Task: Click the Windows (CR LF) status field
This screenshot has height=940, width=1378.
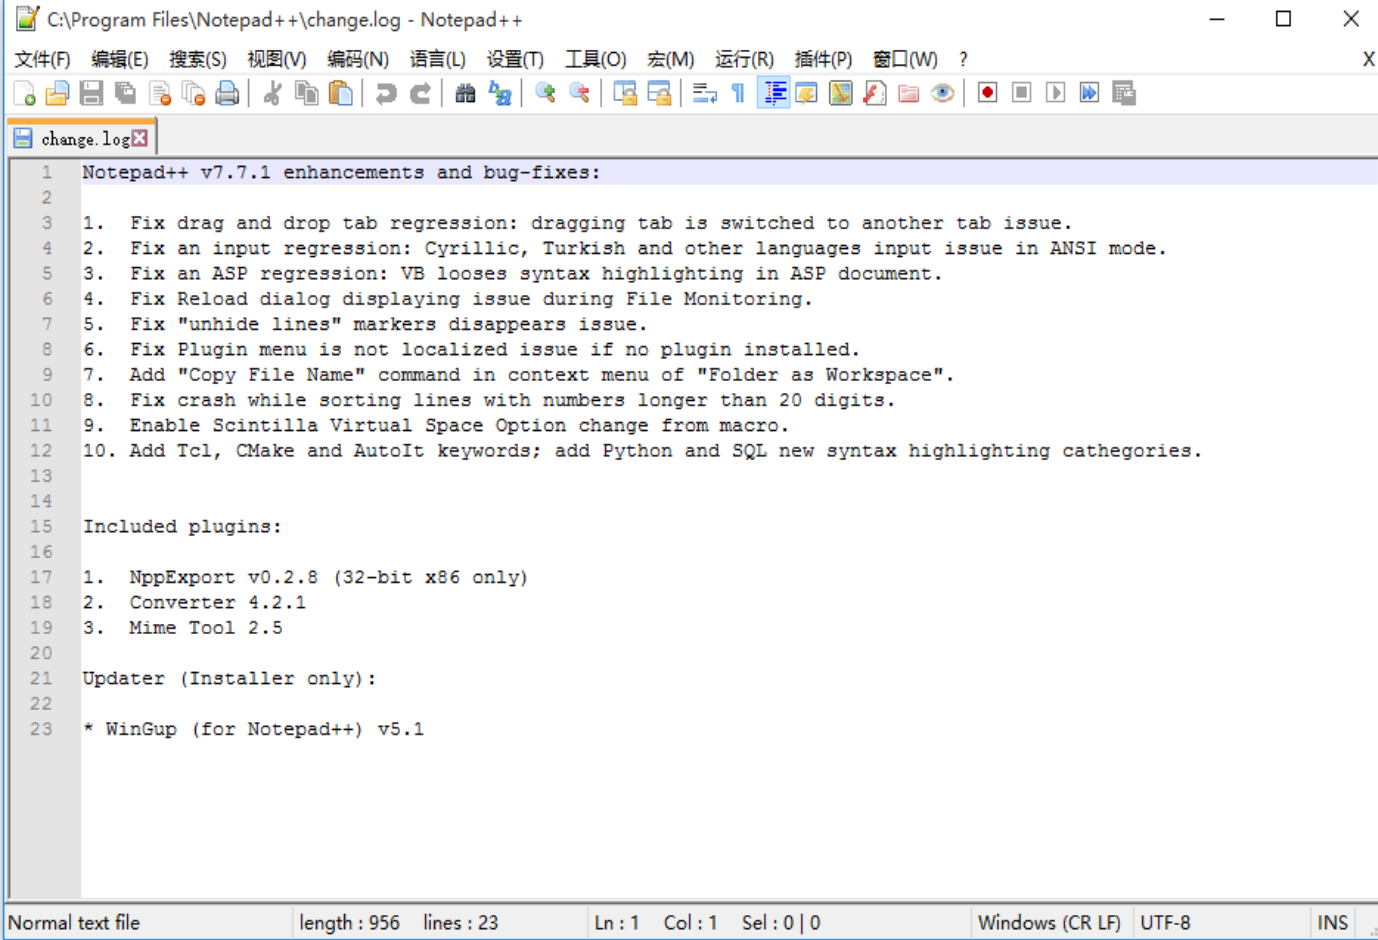Action: 1049,923
